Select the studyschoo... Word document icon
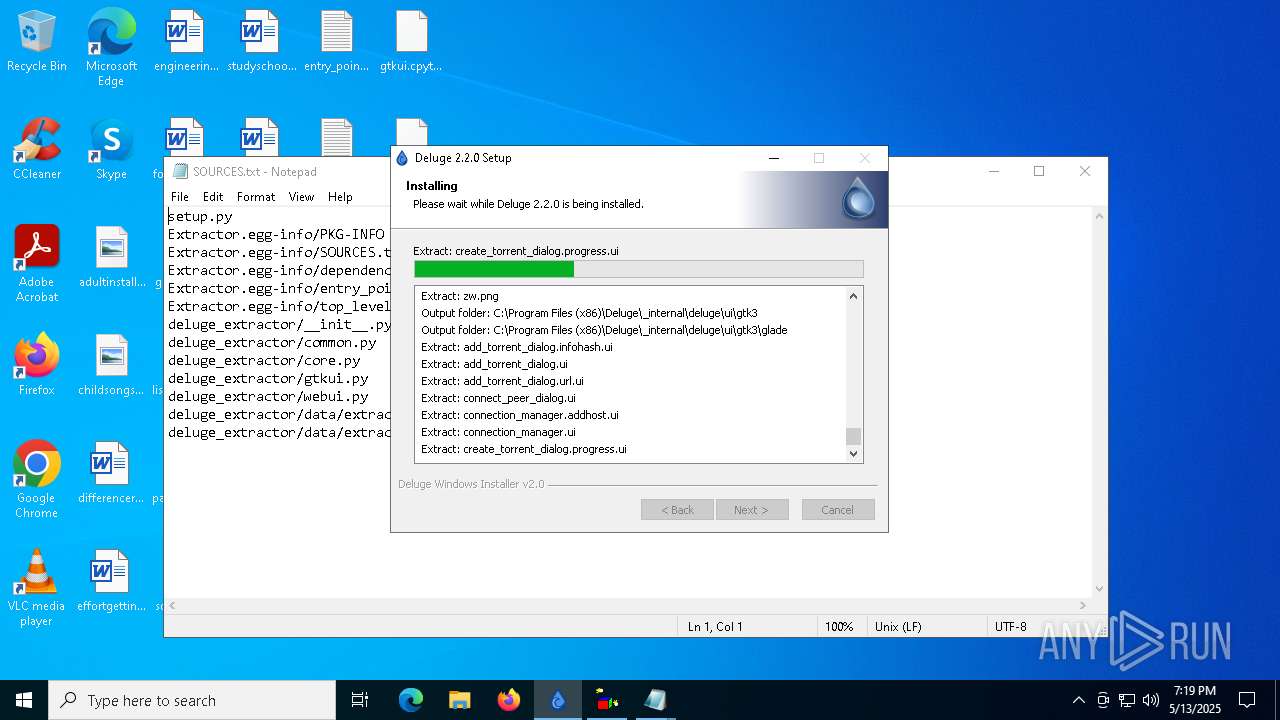 click(x=261, y=42)
